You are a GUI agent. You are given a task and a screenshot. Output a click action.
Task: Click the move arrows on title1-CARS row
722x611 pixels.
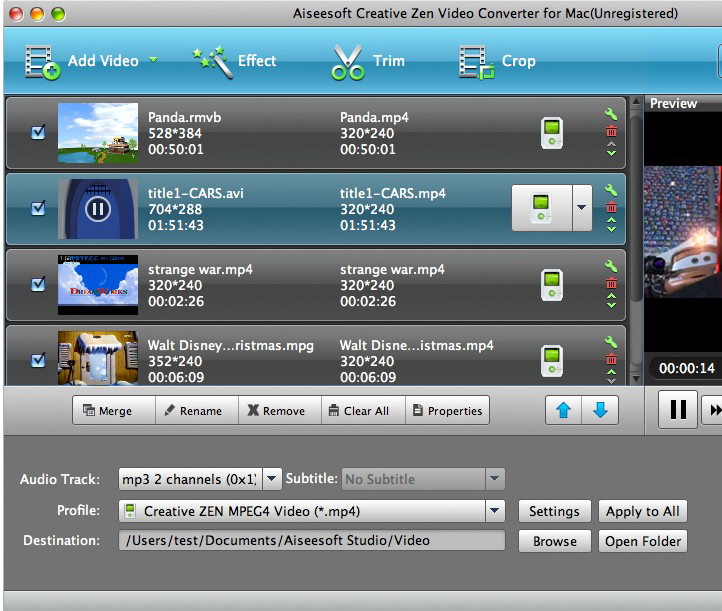pyautogui.click(x=611, y=225)
